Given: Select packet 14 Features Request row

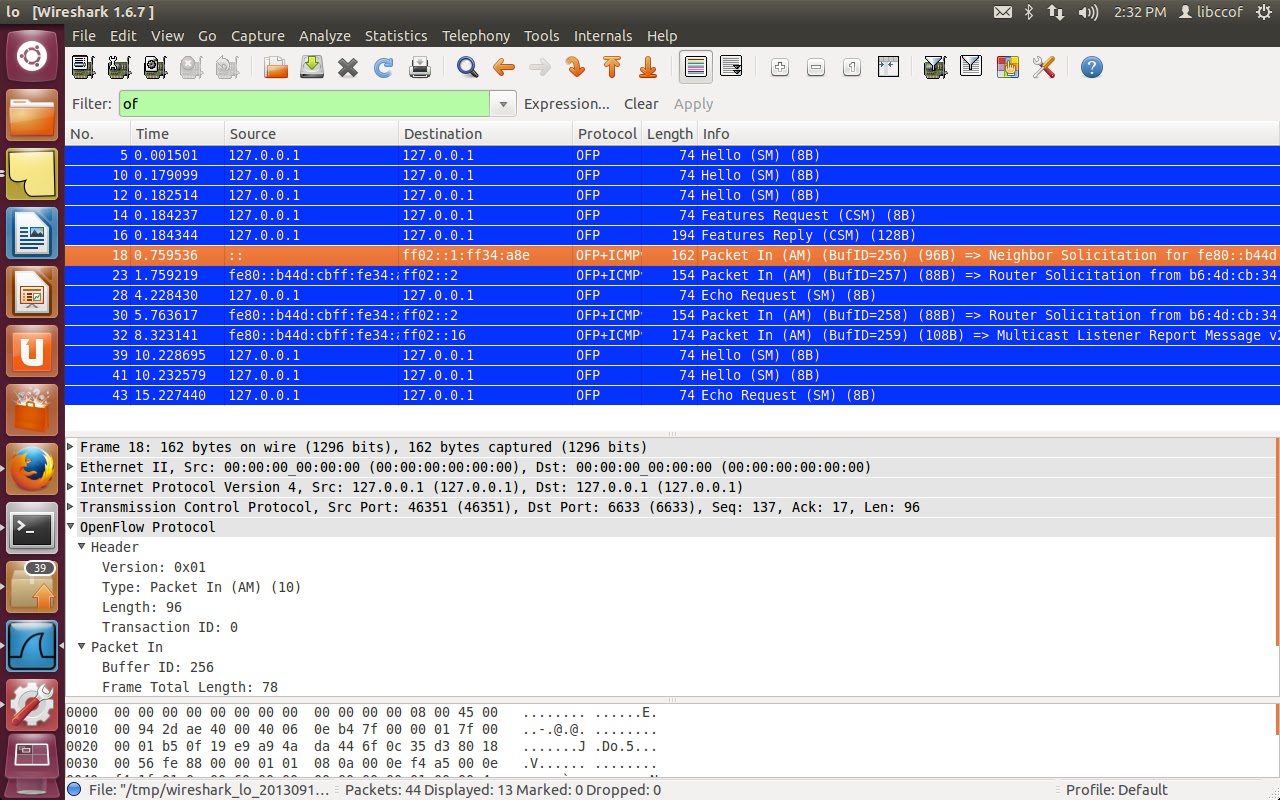Looking at the screenshot, I should coord(672,215).
